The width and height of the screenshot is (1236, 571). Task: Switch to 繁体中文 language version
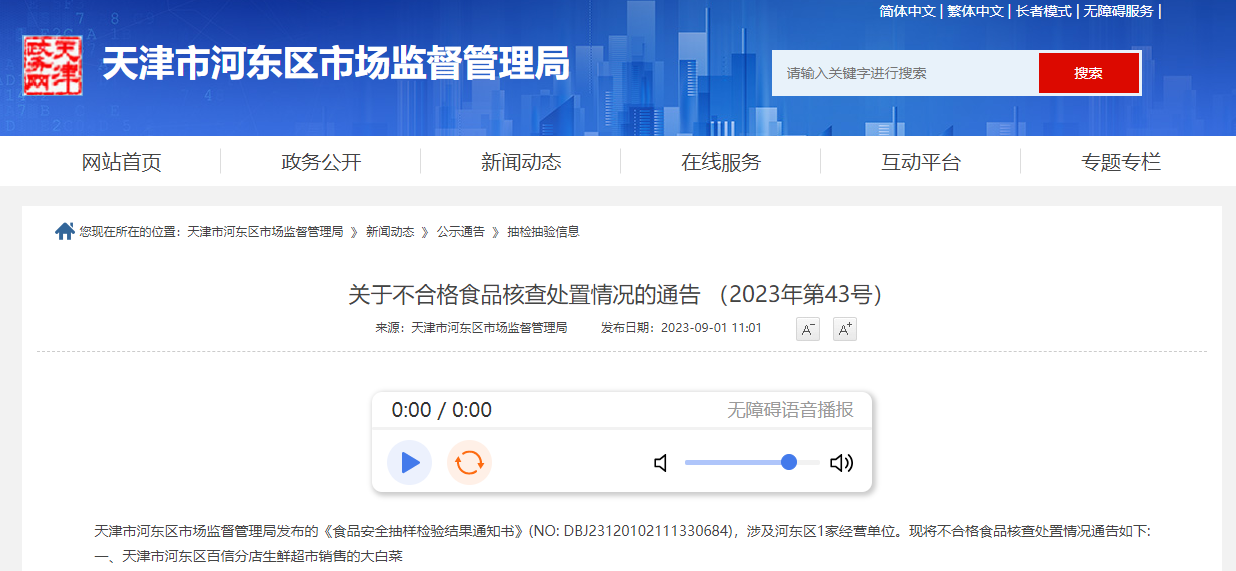coord(975,11)
